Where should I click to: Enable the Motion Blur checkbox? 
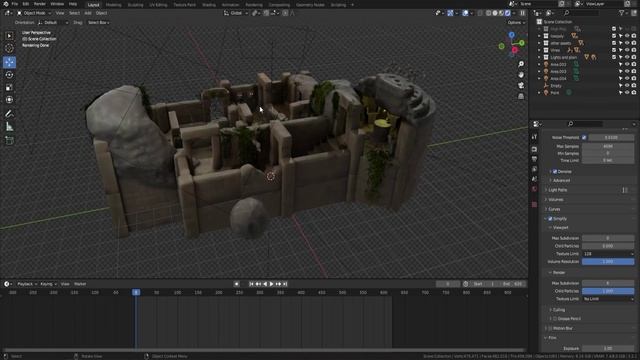click(550, 328)
